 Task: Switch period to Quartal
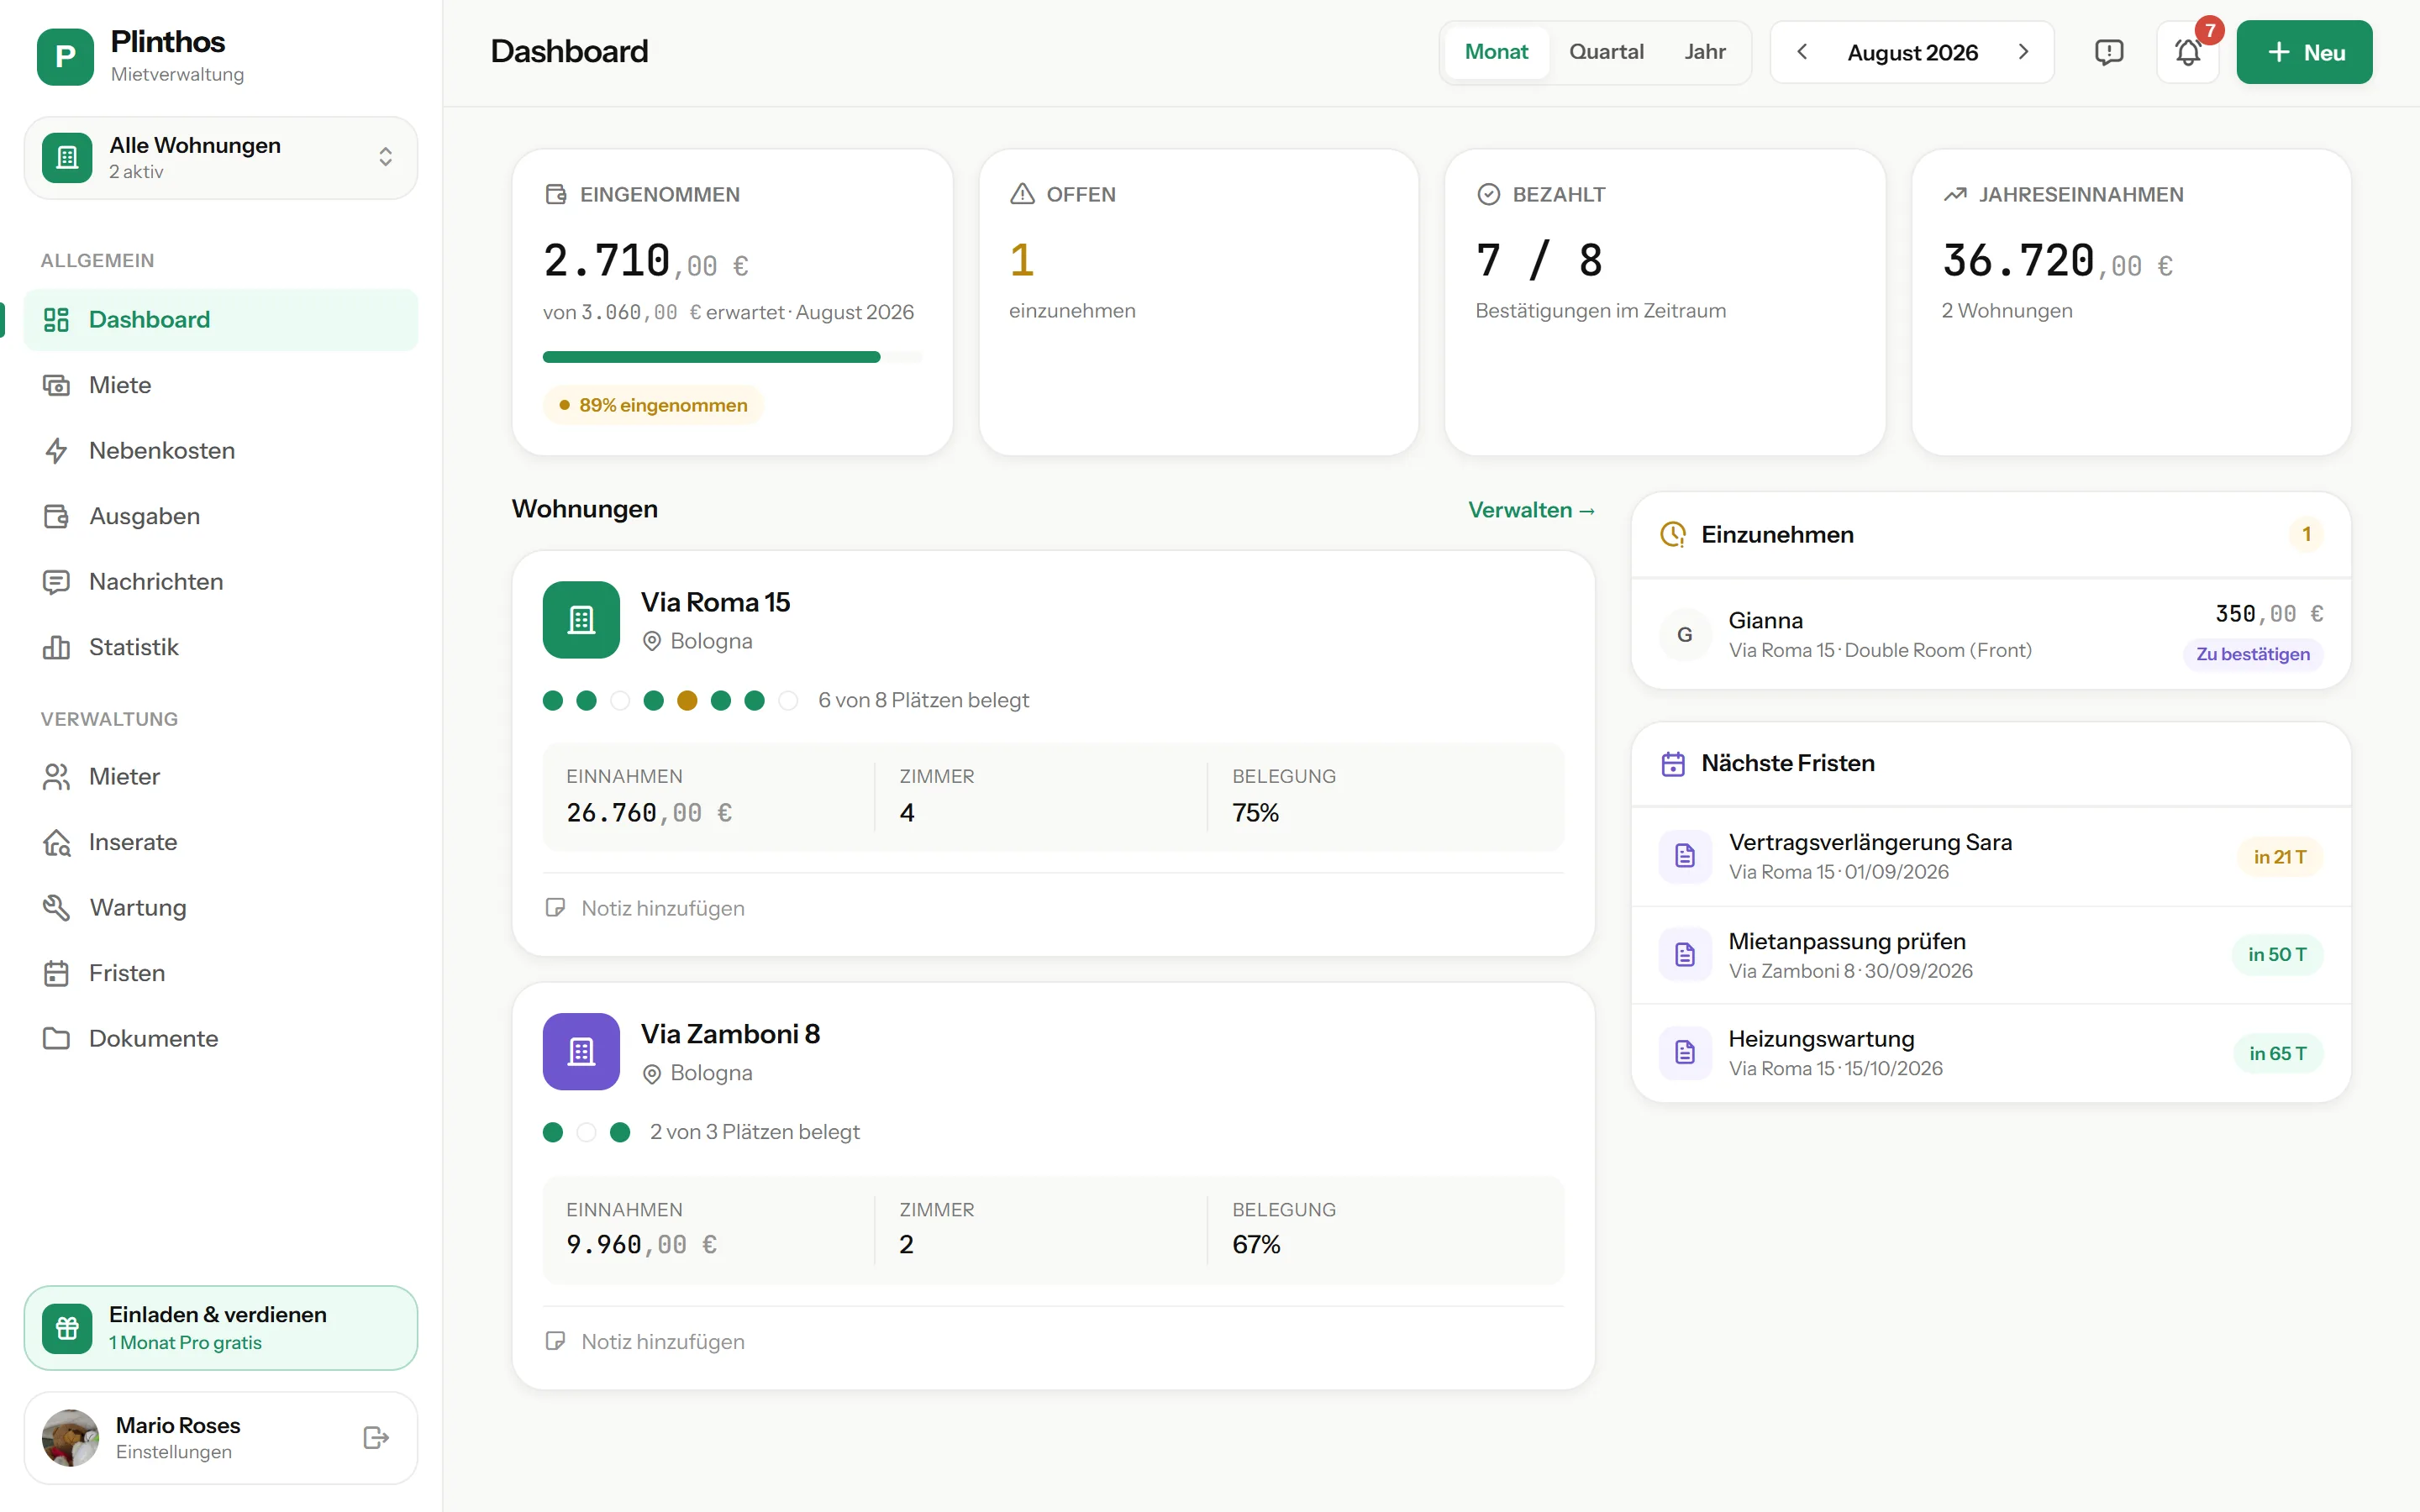click(x=1606, y=52)
